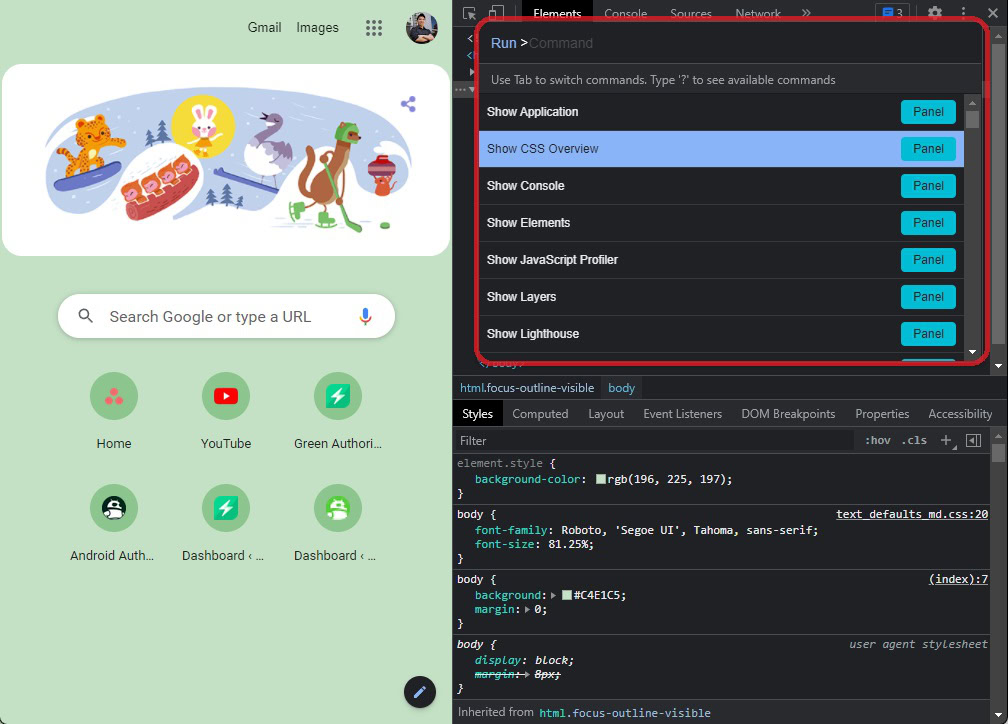Run the Show Console command
1008x724 pixels.
(x=721, y=186)
